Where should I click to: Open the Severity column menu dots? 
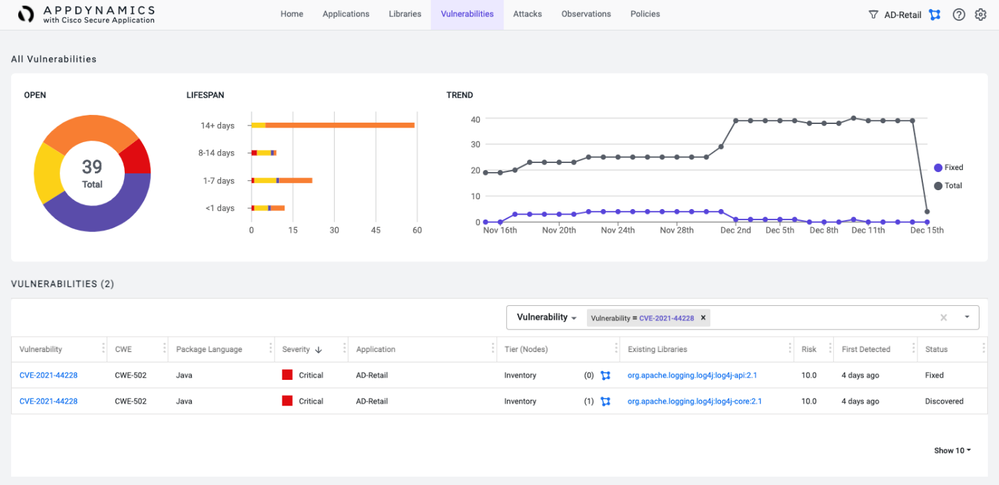coord(345,349)
